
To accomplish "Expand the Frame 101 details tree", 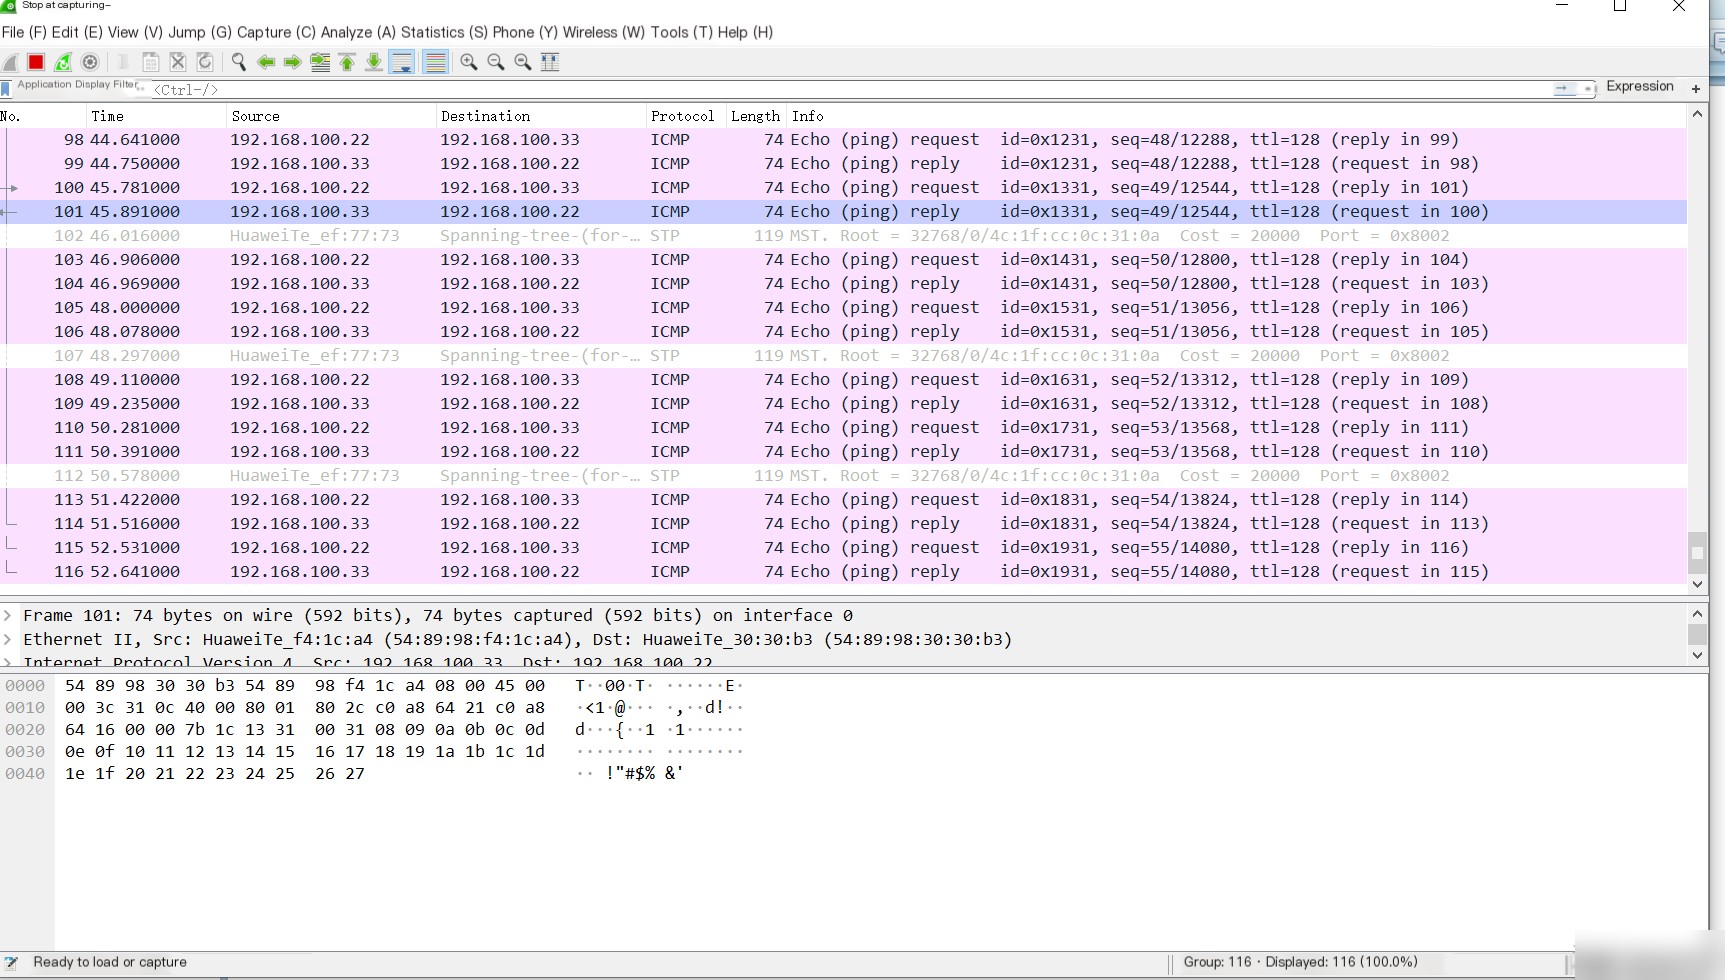I will 8,615.
